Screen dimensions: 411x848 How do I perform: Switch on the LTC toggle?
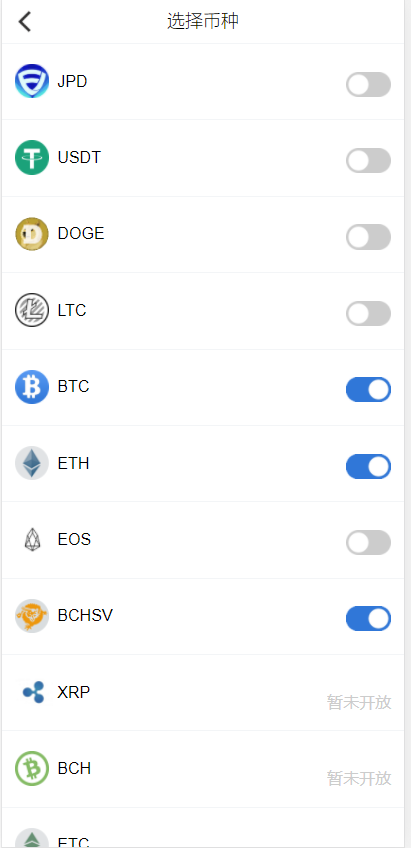[368, 314]
